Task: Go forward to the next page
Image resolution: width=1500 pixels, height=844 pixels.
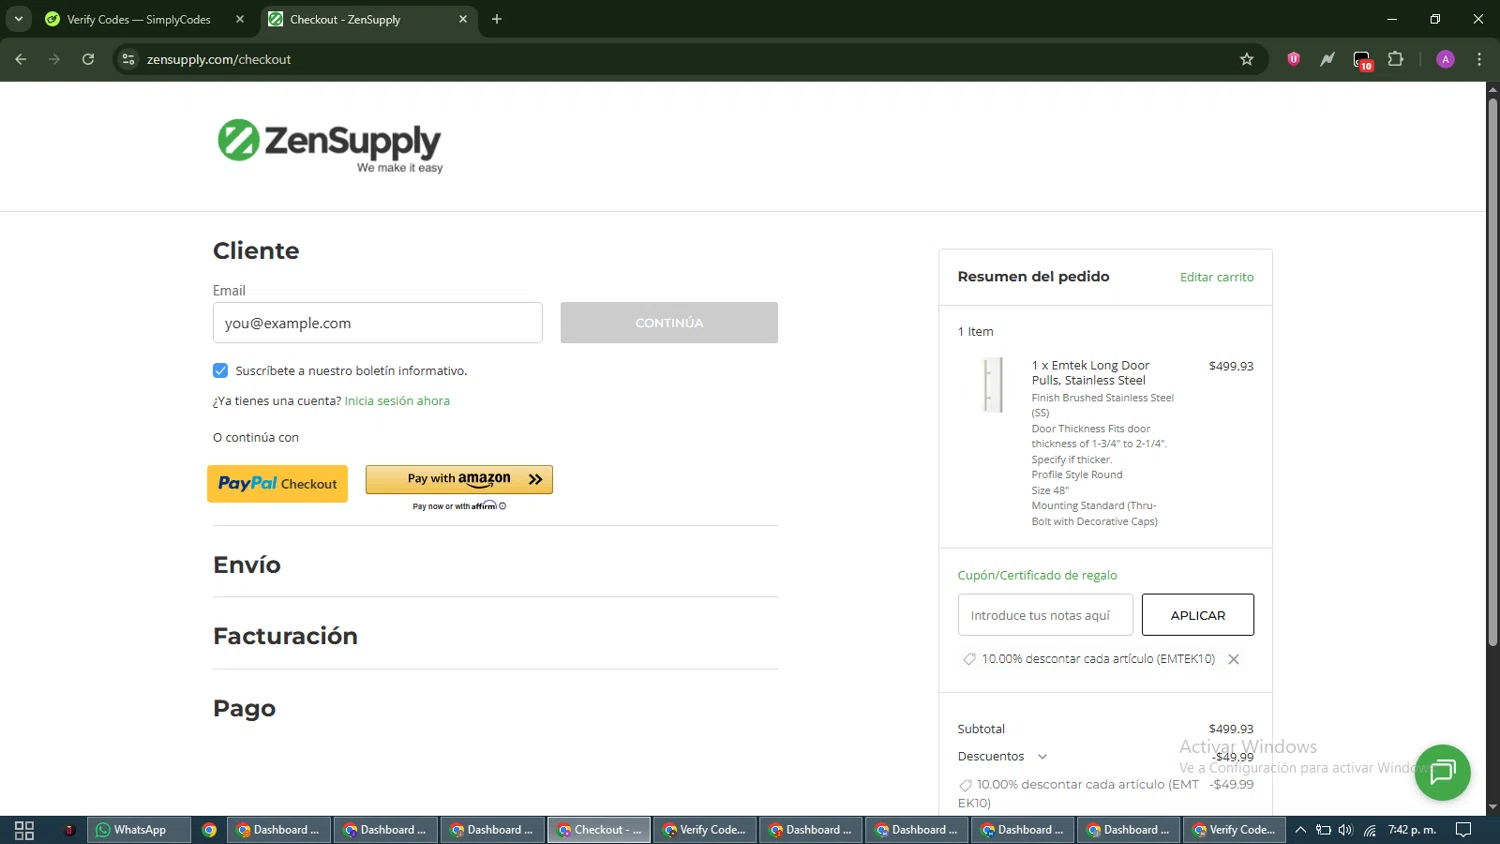Action: (x=54, y=59)
